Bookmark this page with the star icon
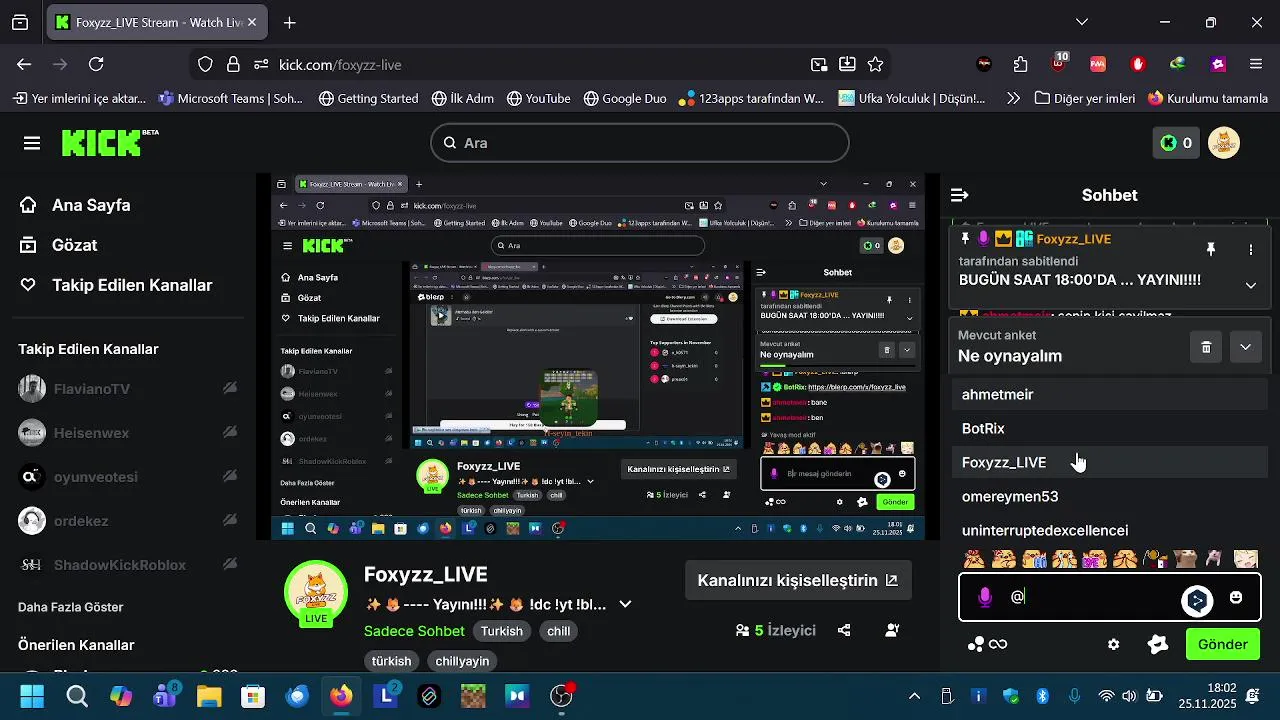Viewport: 1280px width, 720px height. 875,64
